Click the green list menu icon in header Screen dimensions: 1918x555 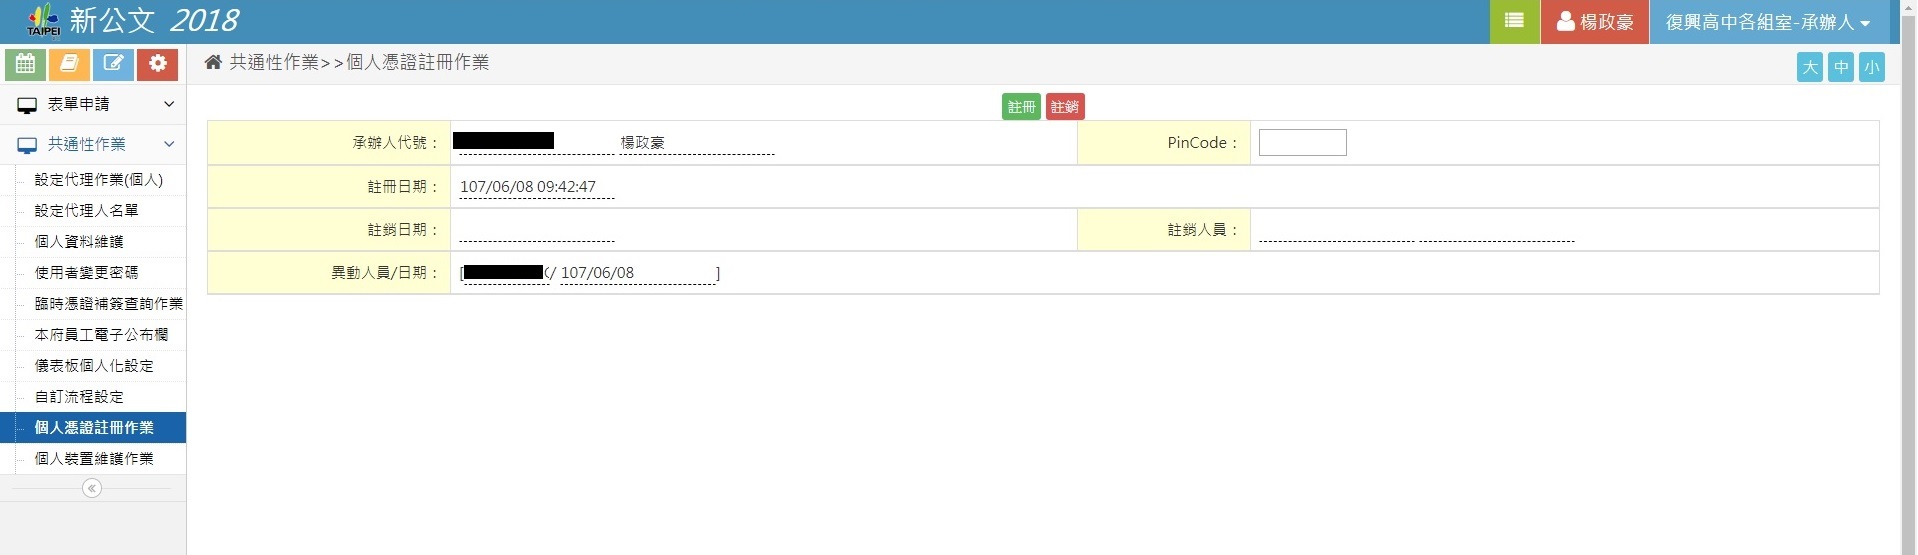coord(1514,21)
